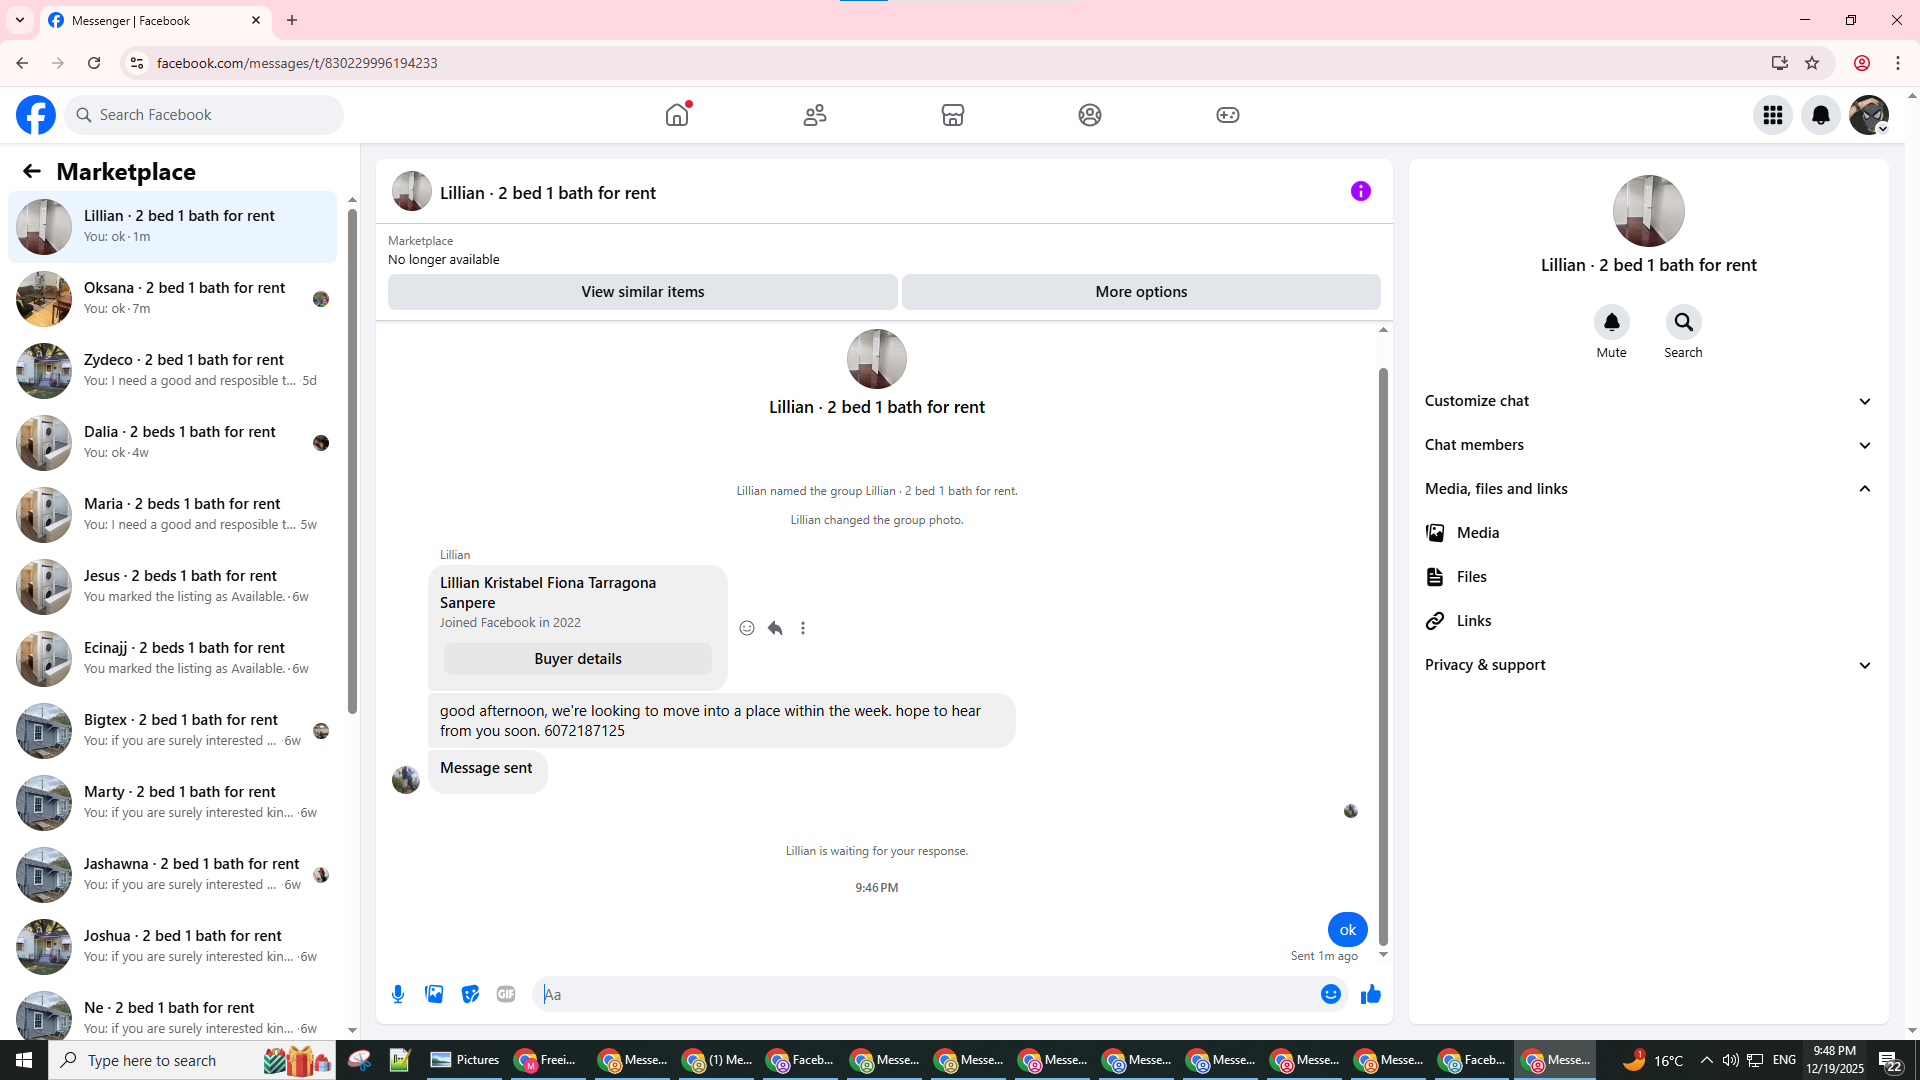
Task: Open the GIF picker icon
Action: click(506, 994)
